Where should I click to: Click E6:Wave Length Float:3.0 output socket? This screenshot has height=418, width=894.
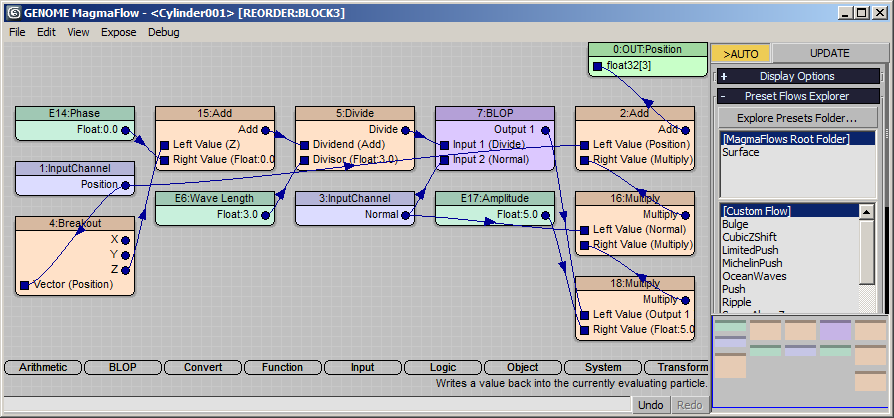click(265, 216)
